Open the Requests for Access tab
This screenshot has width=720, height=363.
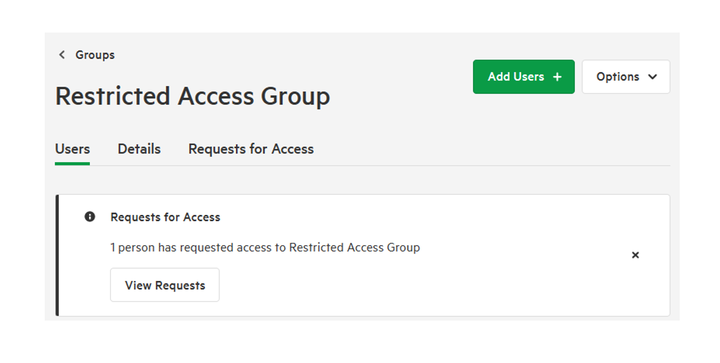click(x=251, y=149)
